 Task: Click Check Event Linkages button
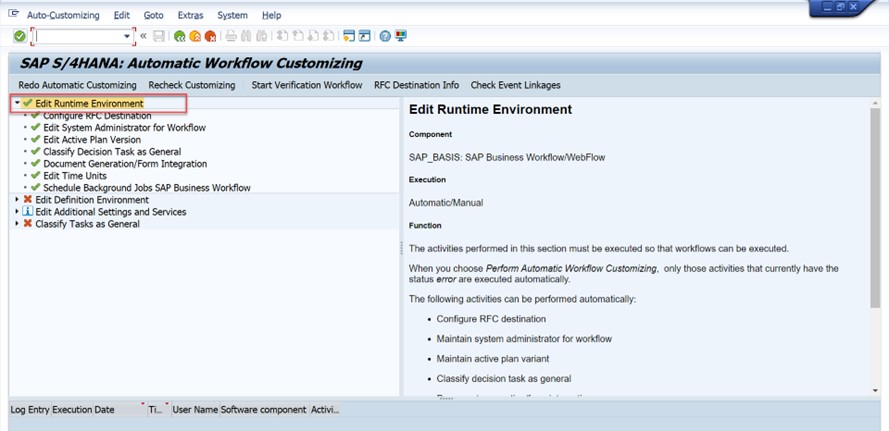pyautogui.click(x=515, y=85)
